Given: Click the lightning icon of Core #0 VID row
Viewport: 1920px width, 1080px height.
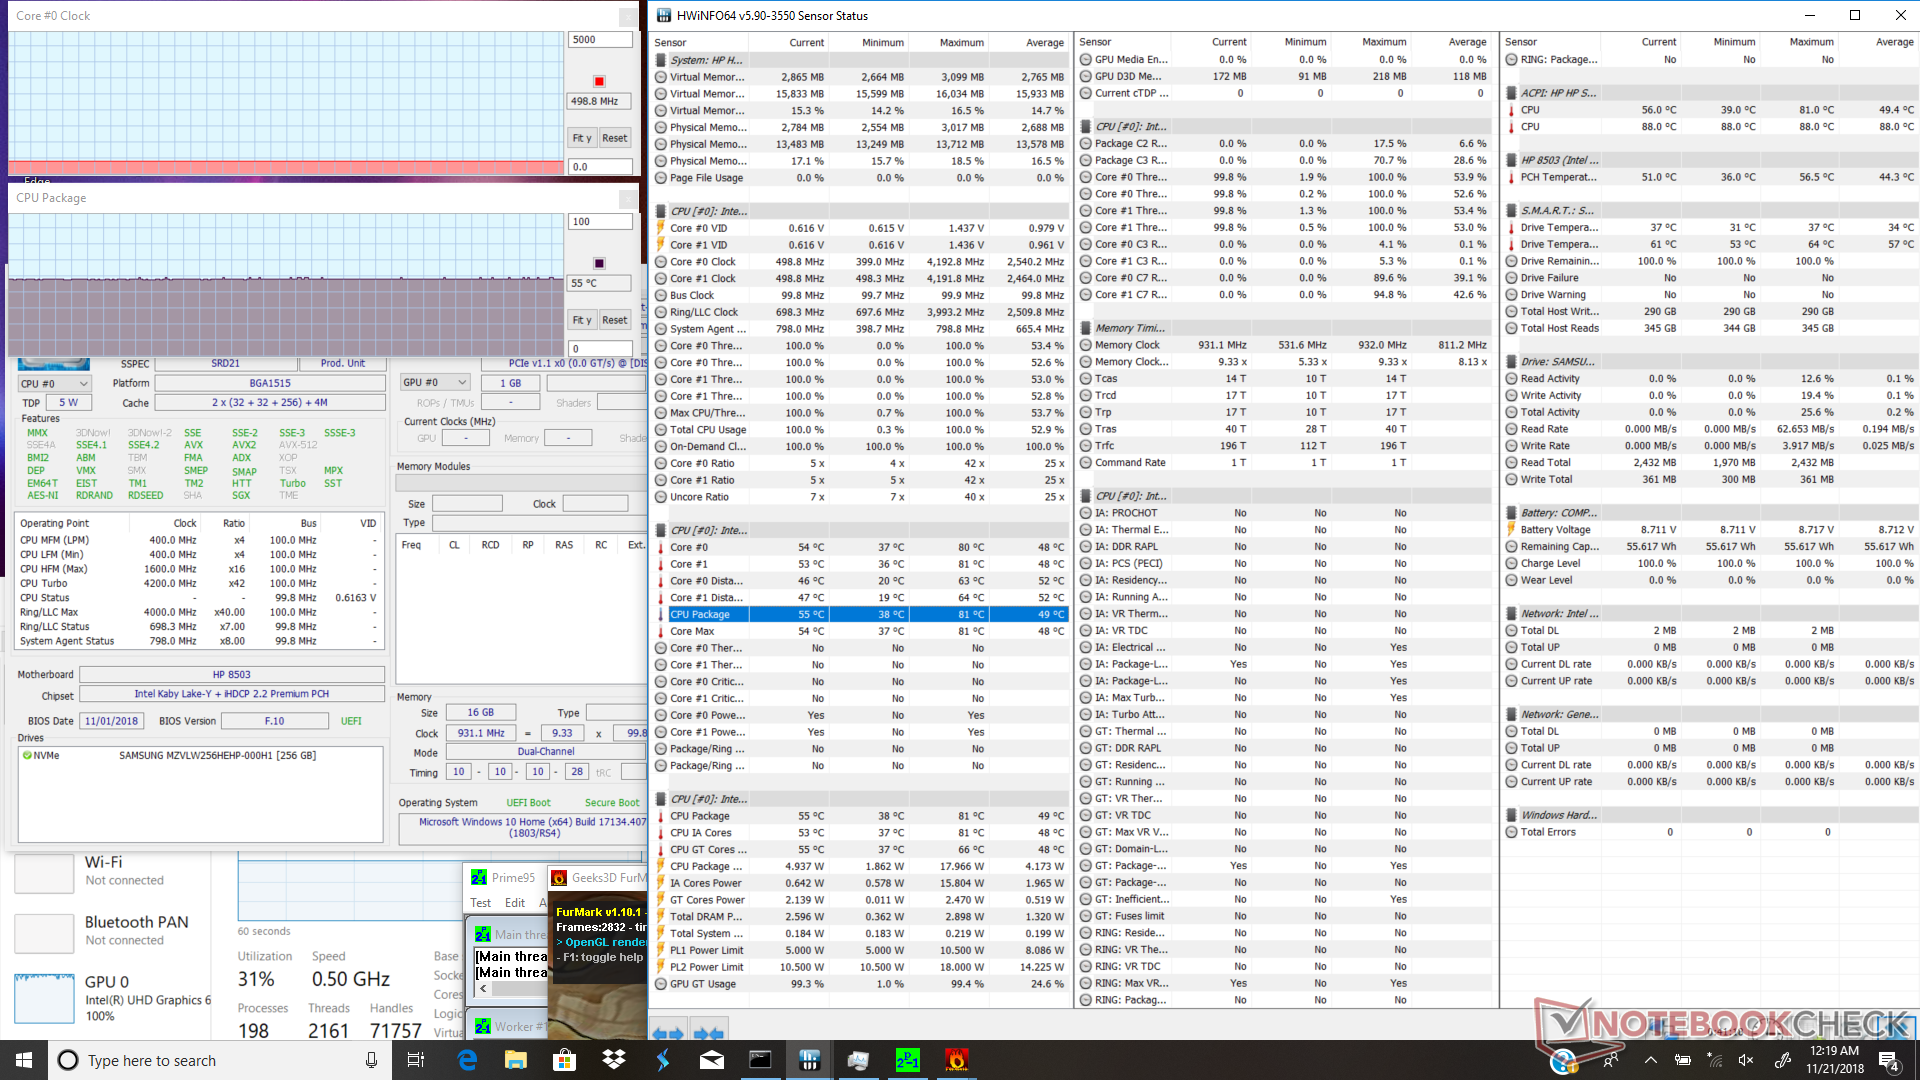Looking at the screenshot, I should point(660,228).
